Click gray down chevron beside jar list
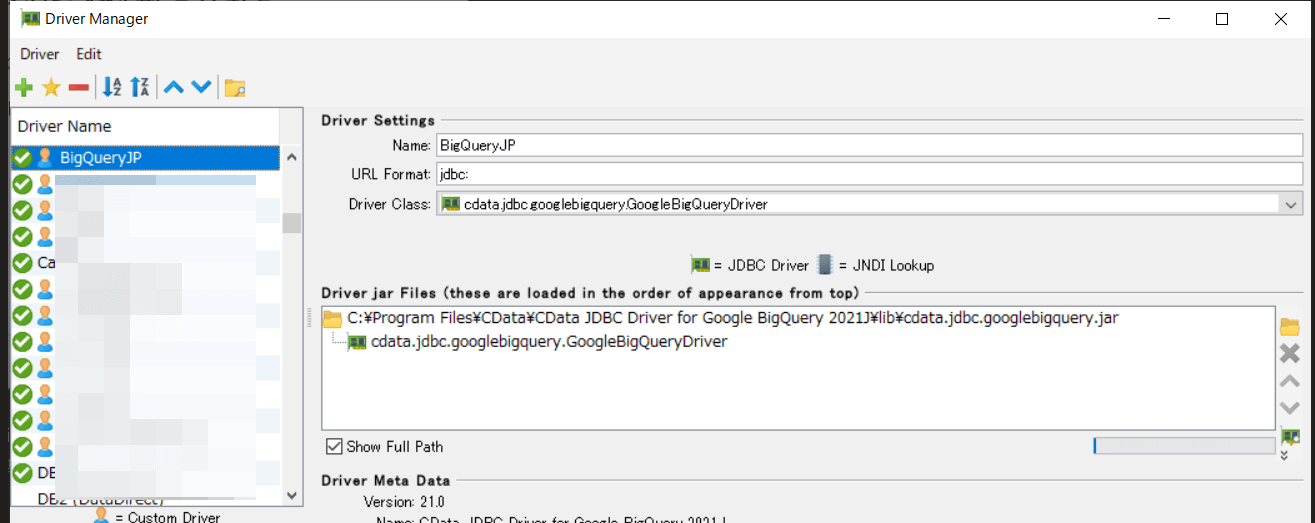Screen dimensions: 1315x523 pos(1290,408)
